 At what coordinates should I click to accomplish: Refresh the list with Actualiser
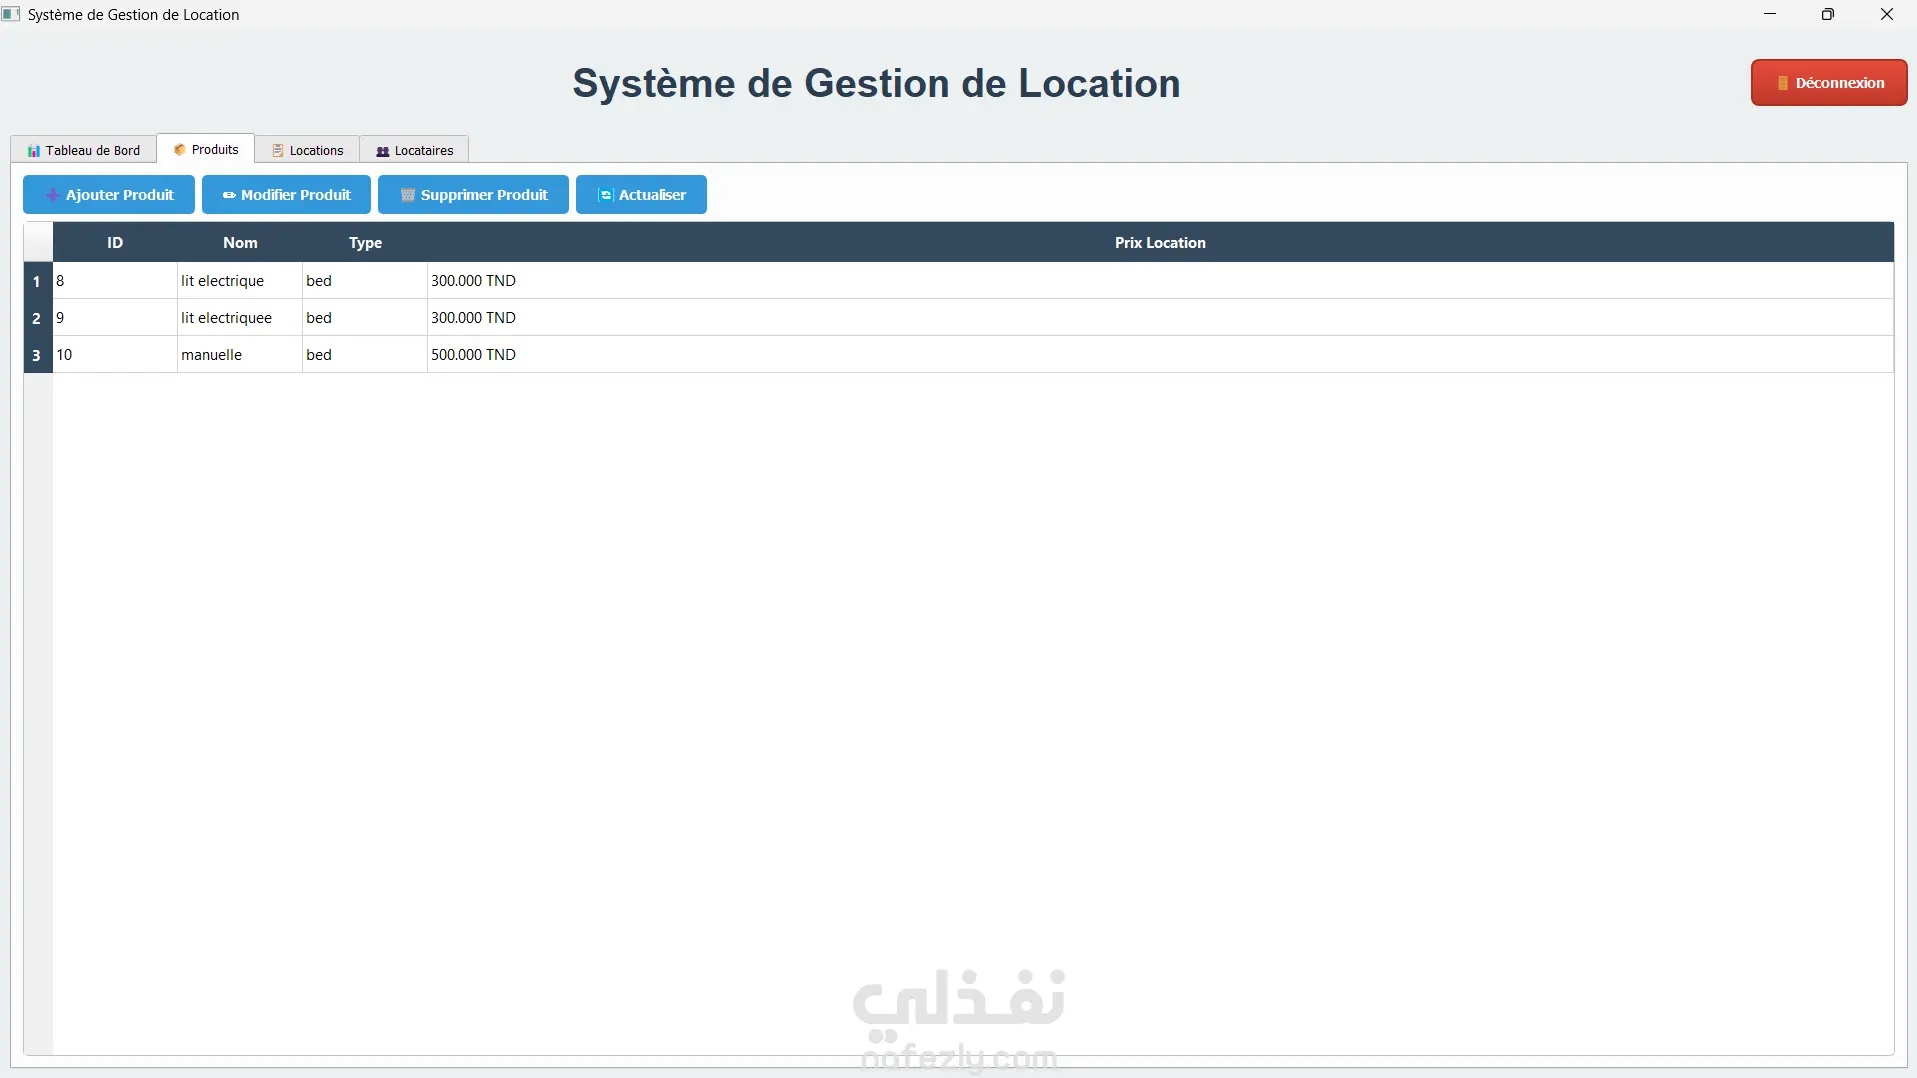click(641, 195)
